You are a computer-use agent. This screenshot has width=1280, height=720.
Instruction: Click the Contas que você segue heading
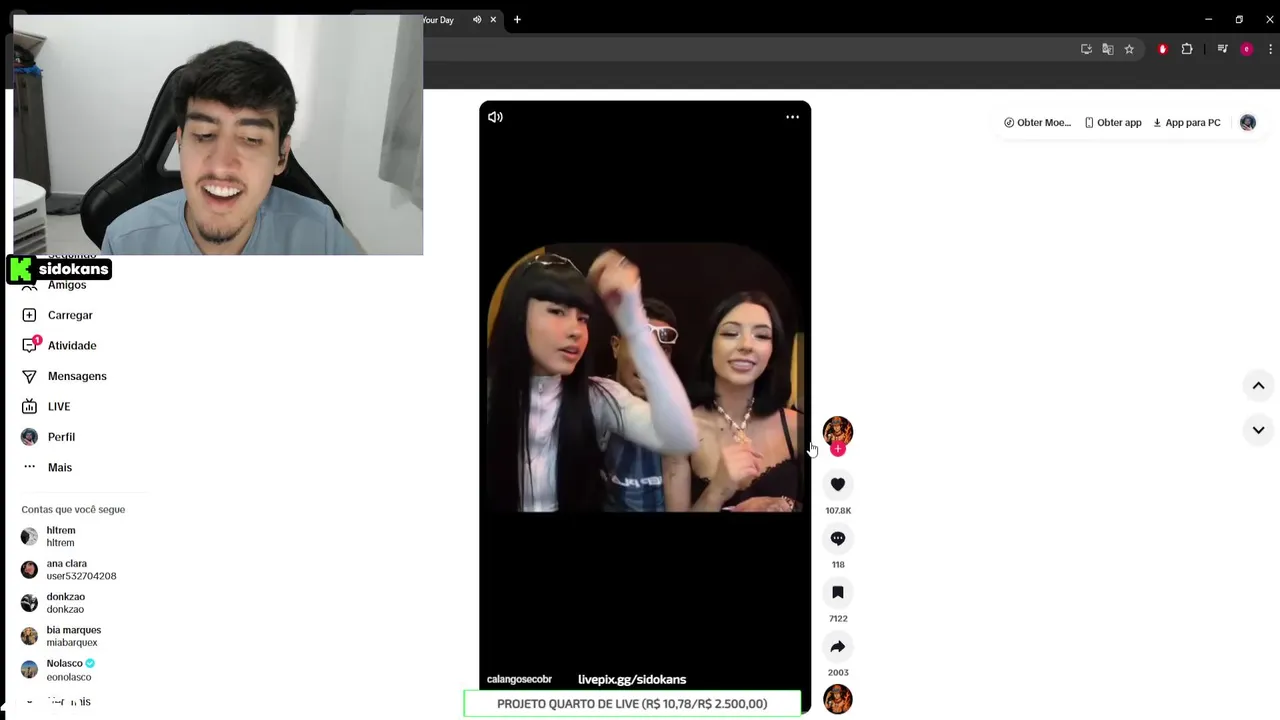click(x=73, y=510)
